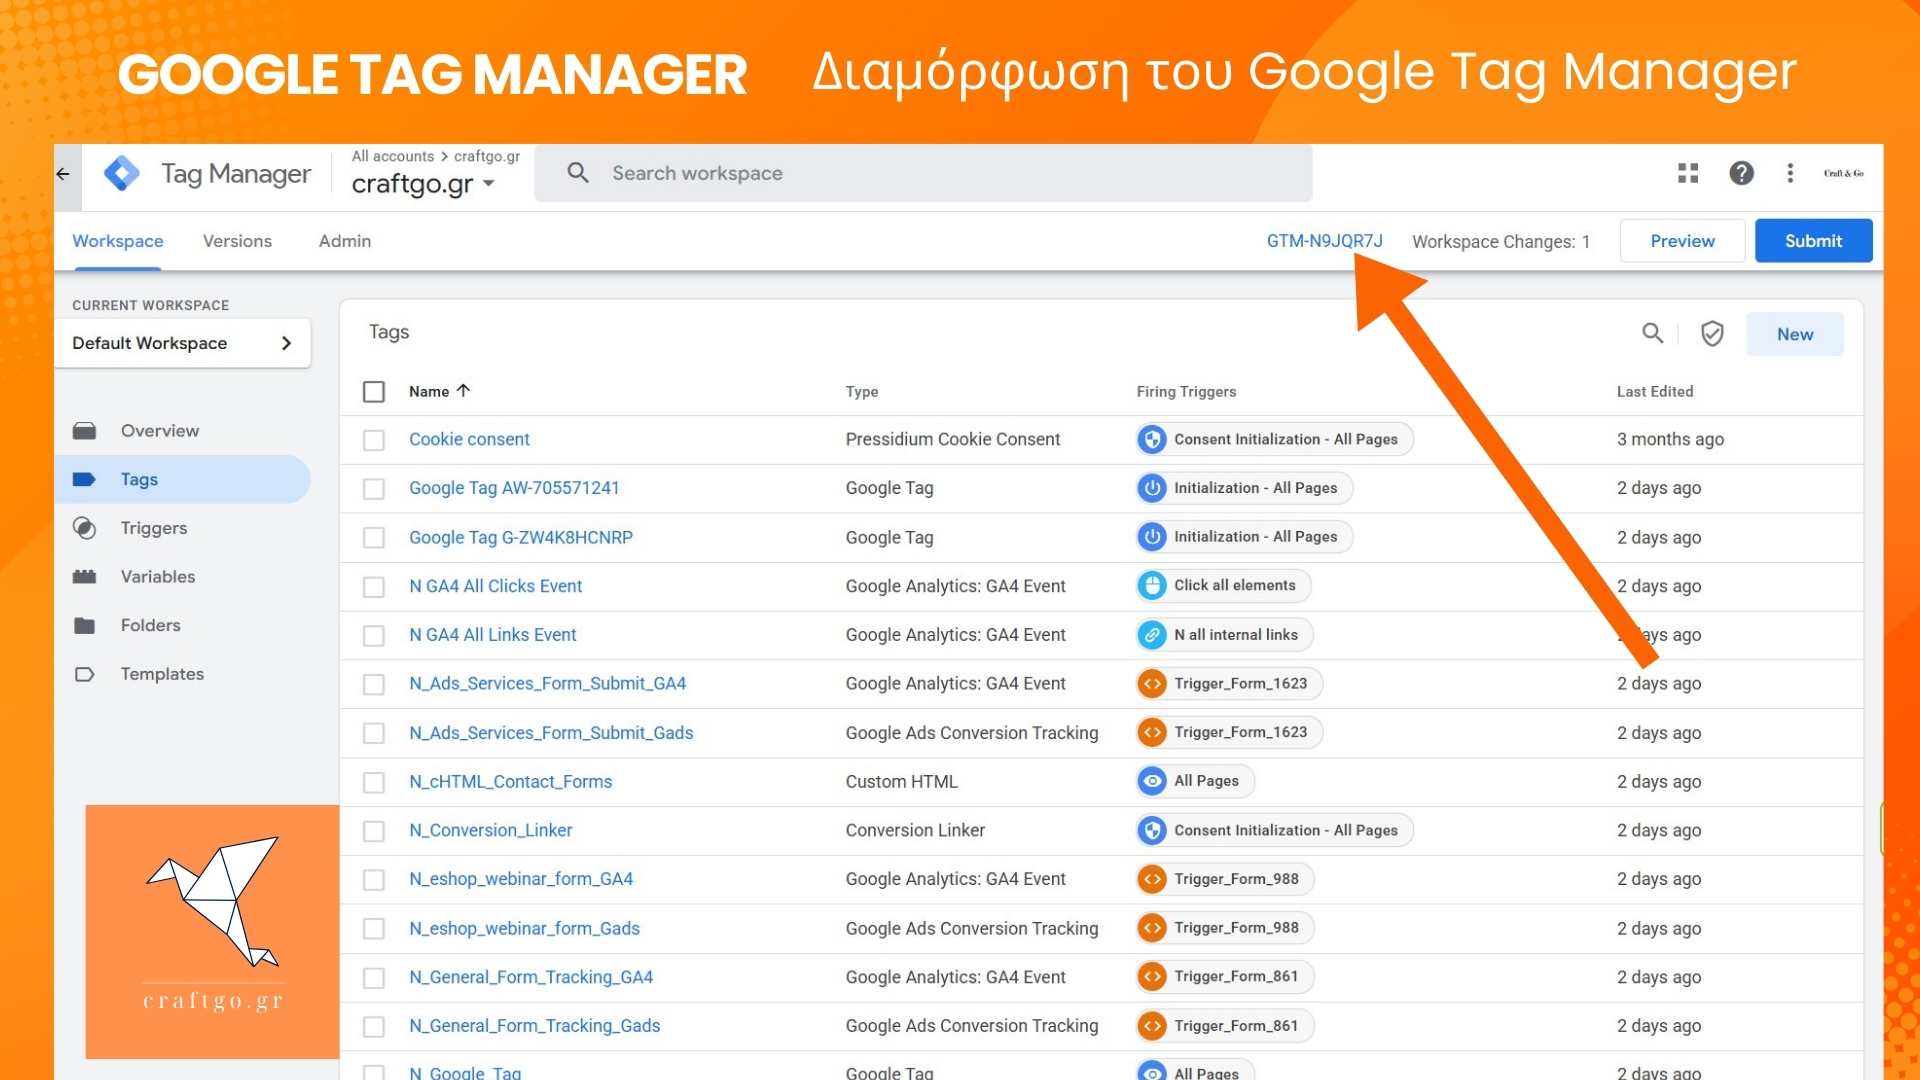Click Trigger_Form_861 chip in N_General_Form_Tracking_GA4 row

(x=1225, y=977)
